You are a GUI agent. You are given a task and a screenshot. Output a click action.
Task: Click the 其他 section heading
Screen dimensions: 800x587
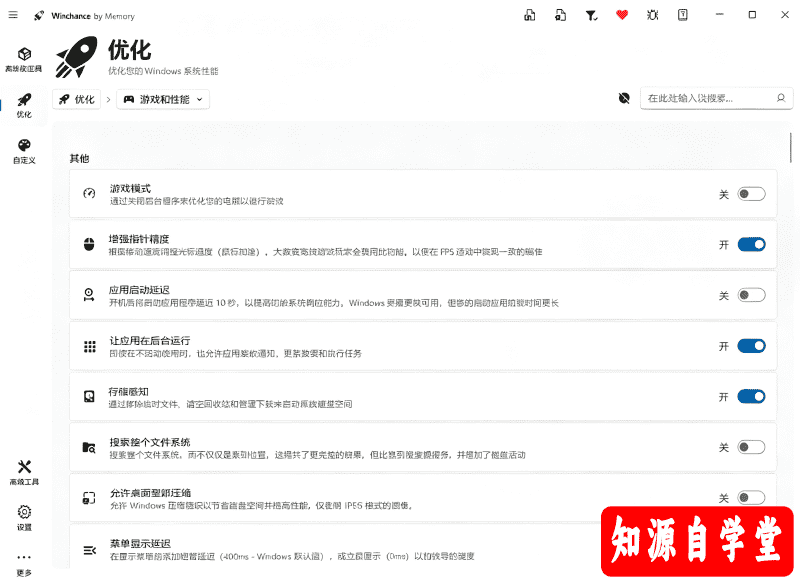click(x=80, y=159)
